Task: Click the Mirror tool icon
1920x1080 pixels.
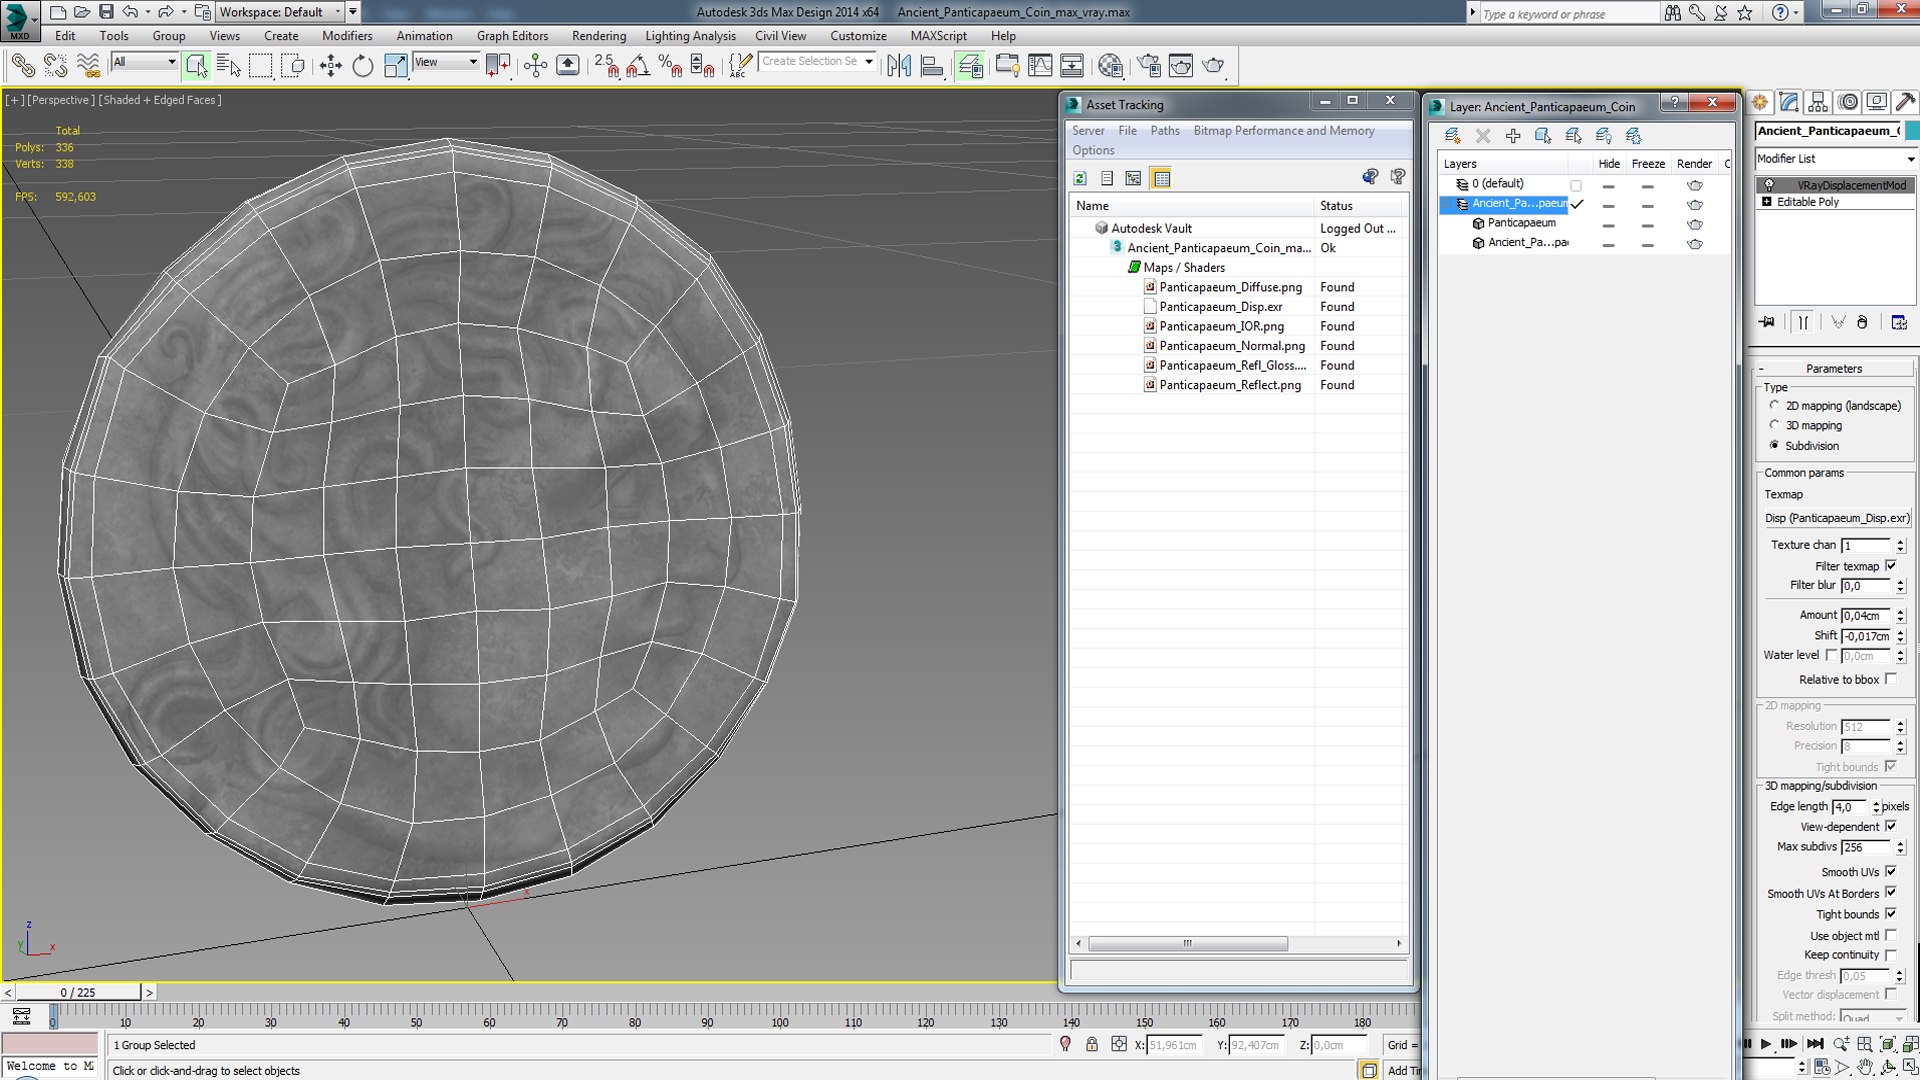Action: [x=899, y=66]
